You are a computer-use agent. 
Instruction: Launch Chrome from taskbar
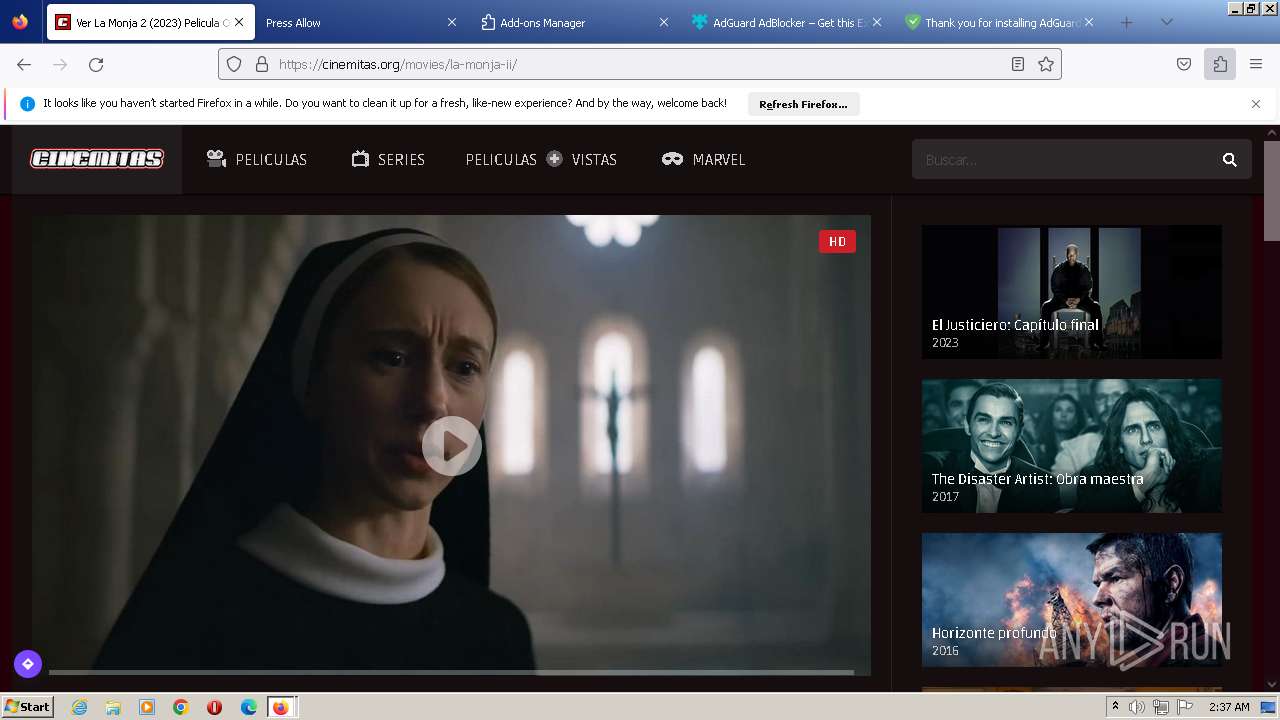click(181, 707)
